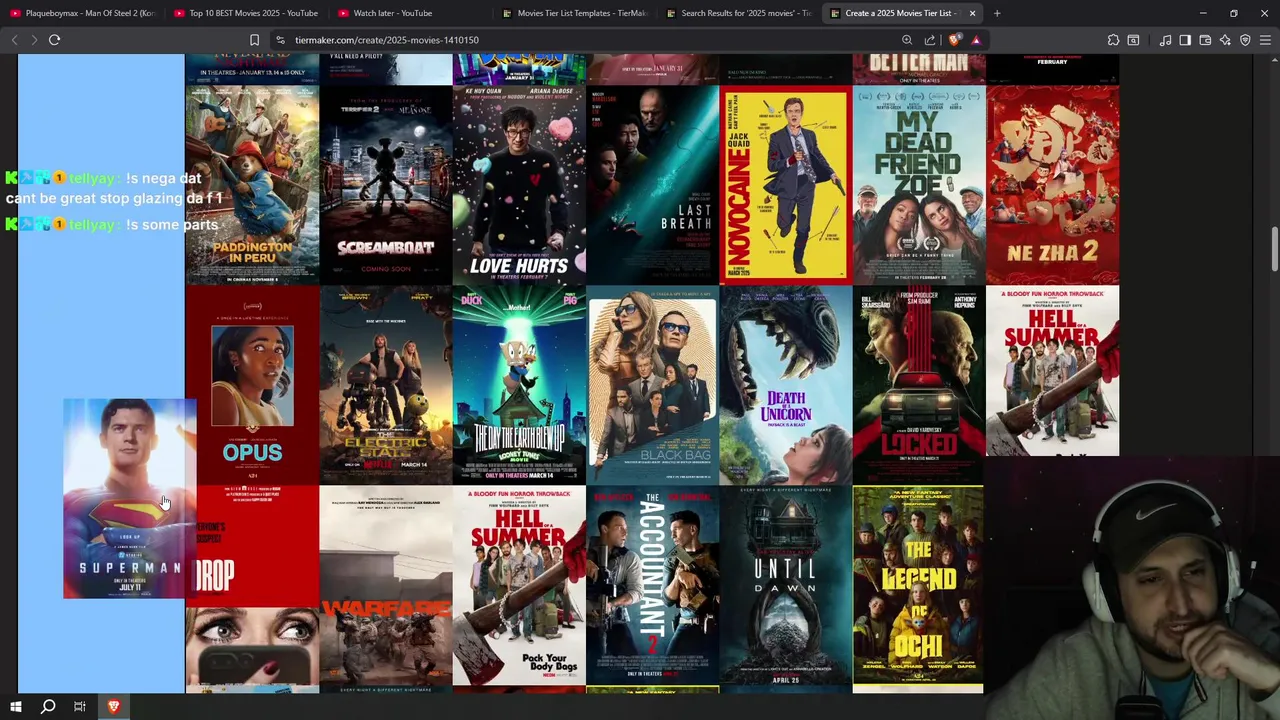This screenshot has width=1280, height=720.
Task: Switch to 'Watch later - YouTube' tab
Action: 411,13
